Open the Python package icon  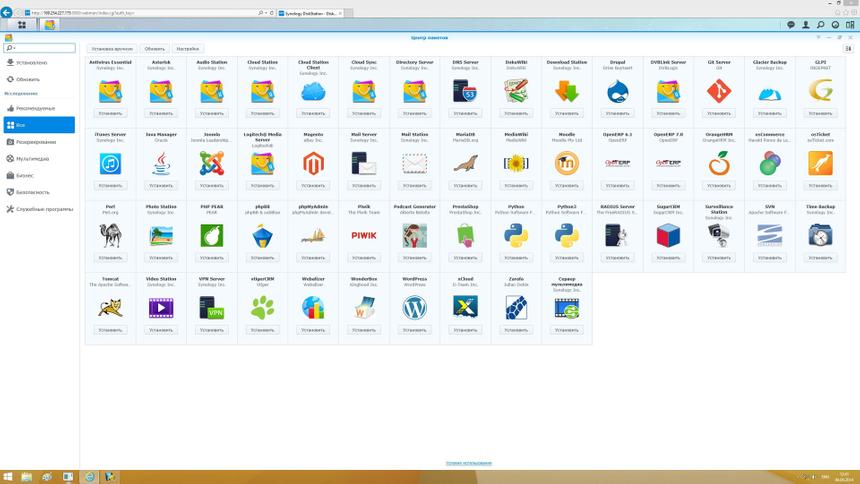[516, 235]
